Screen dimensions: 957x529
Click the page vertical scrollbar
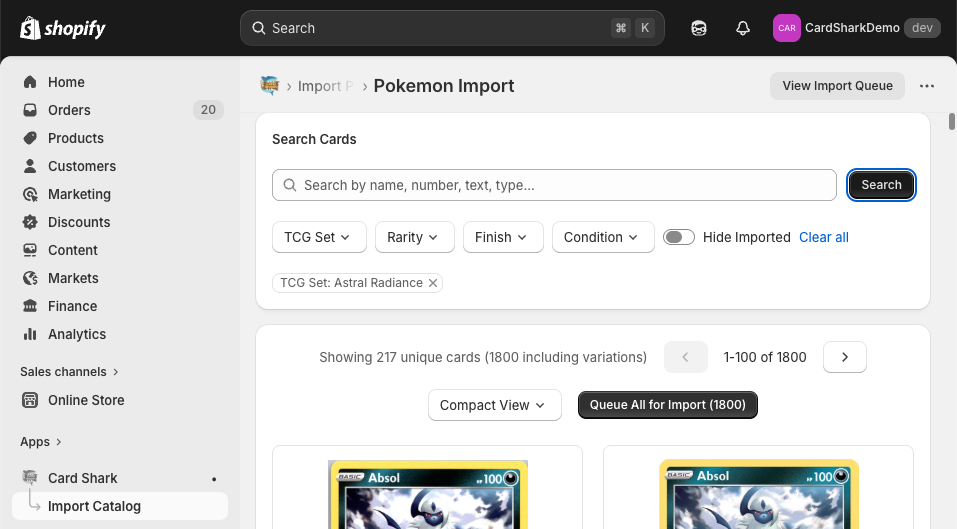coord(952,121)
